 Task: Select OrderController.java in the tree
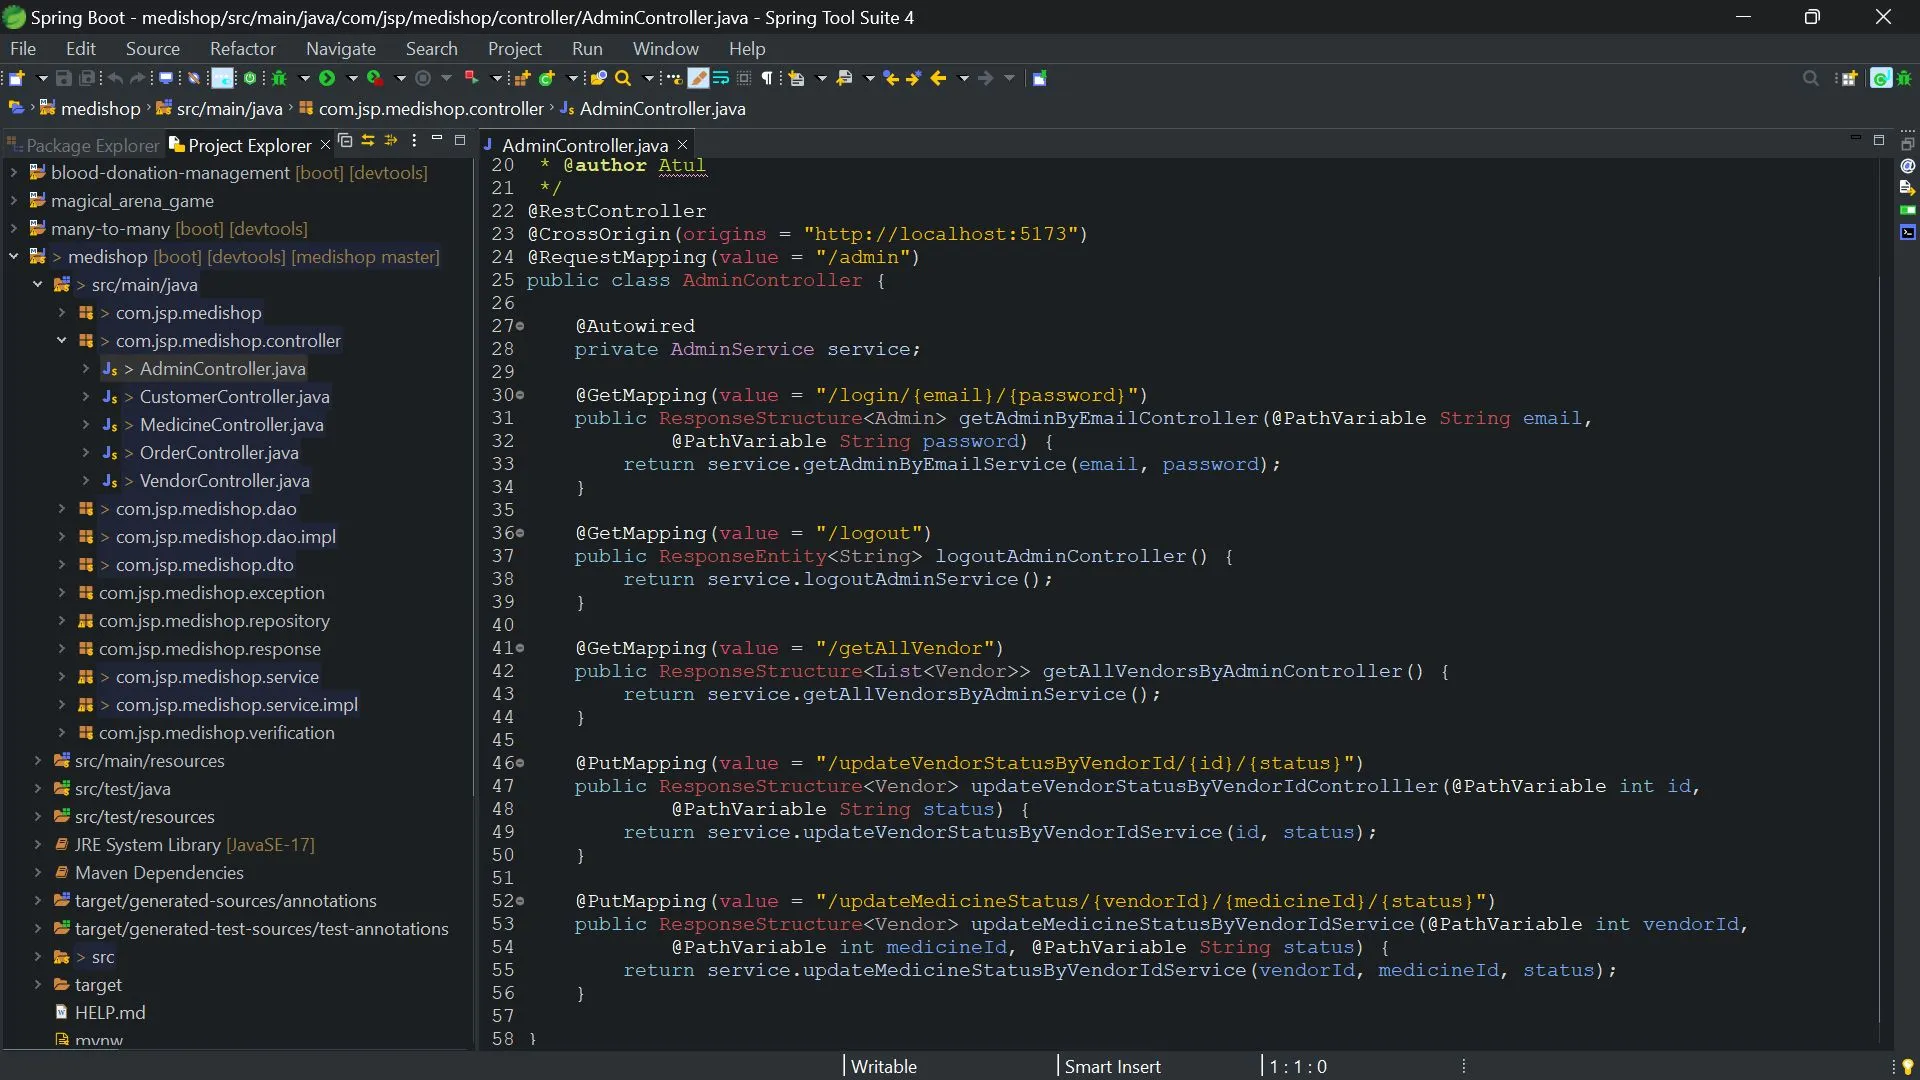tap(219, 453)
